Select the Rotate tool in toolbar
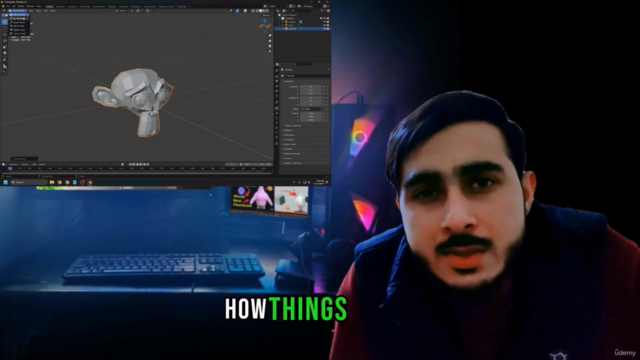Image resolution: width=640 pixels, height=360 pixels. click(5, 41)
